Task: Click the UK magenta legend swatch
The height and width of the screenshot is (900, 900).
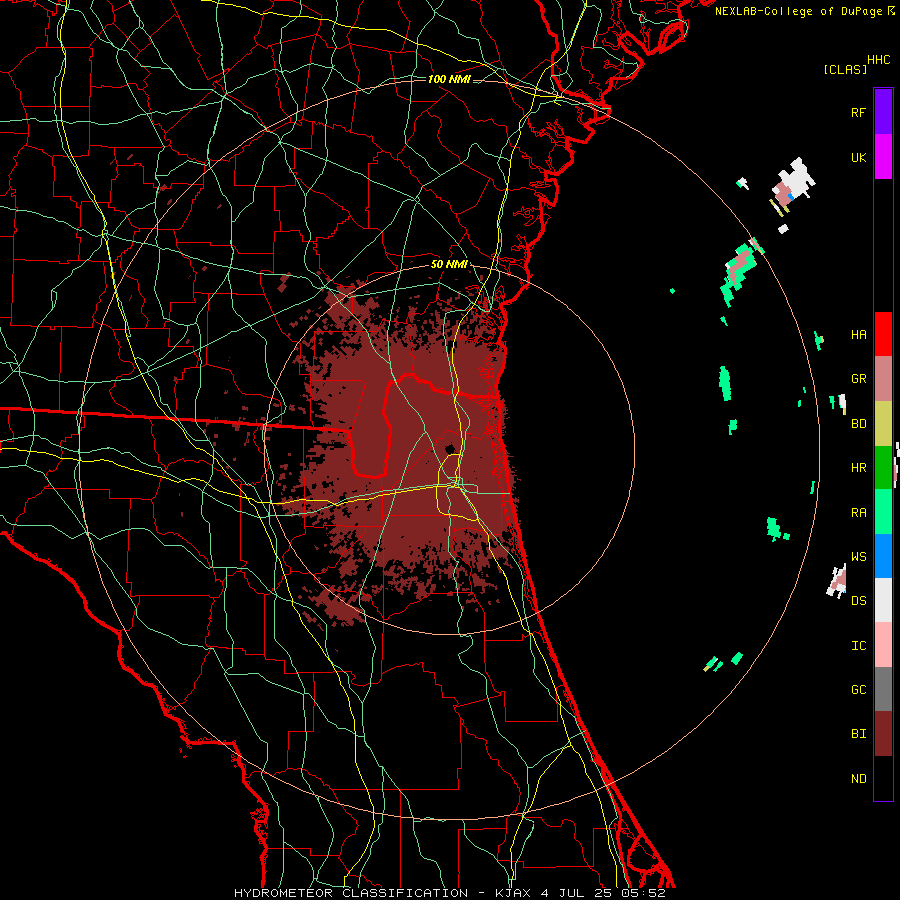Action: (x=883, y=157)
